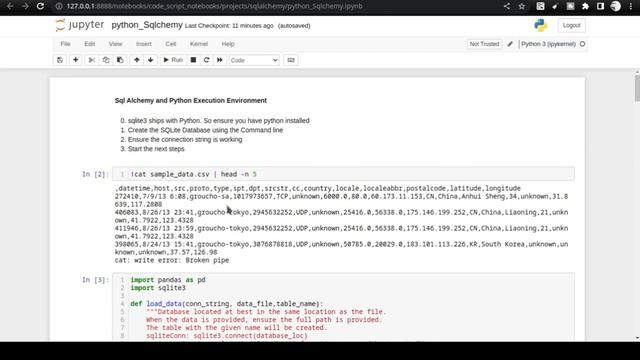Save and checkpoint the notebook

(x=60, y=60)
